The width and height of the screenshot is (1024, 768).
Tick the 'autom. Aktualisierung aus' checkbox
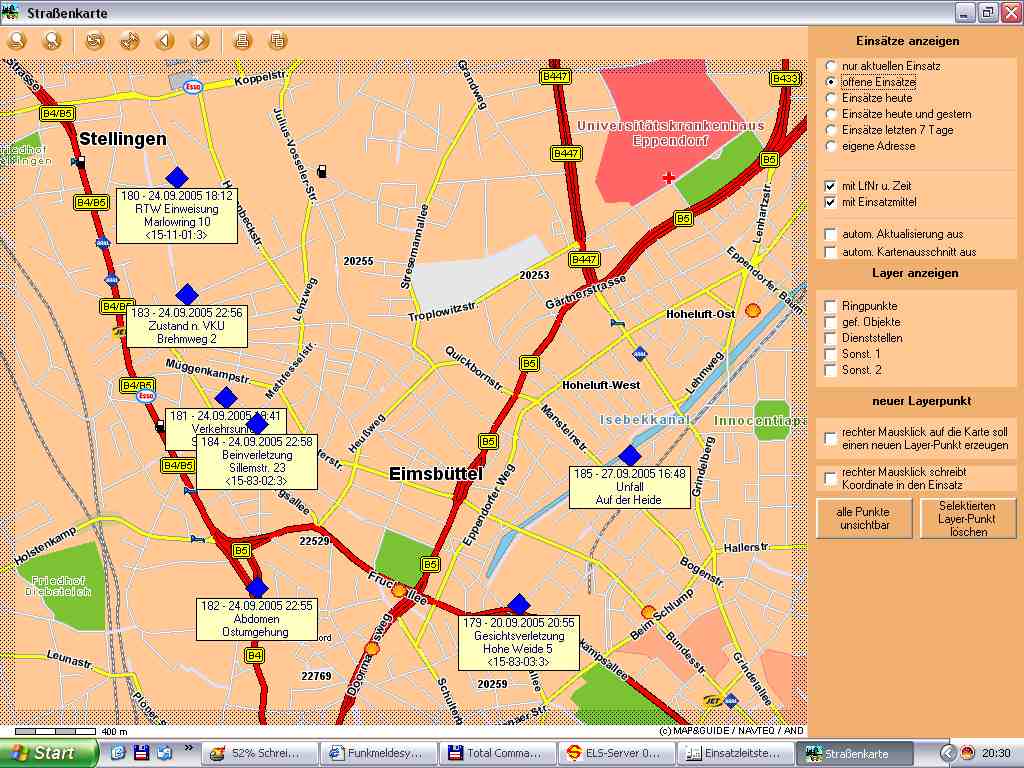tap(830, 234)
